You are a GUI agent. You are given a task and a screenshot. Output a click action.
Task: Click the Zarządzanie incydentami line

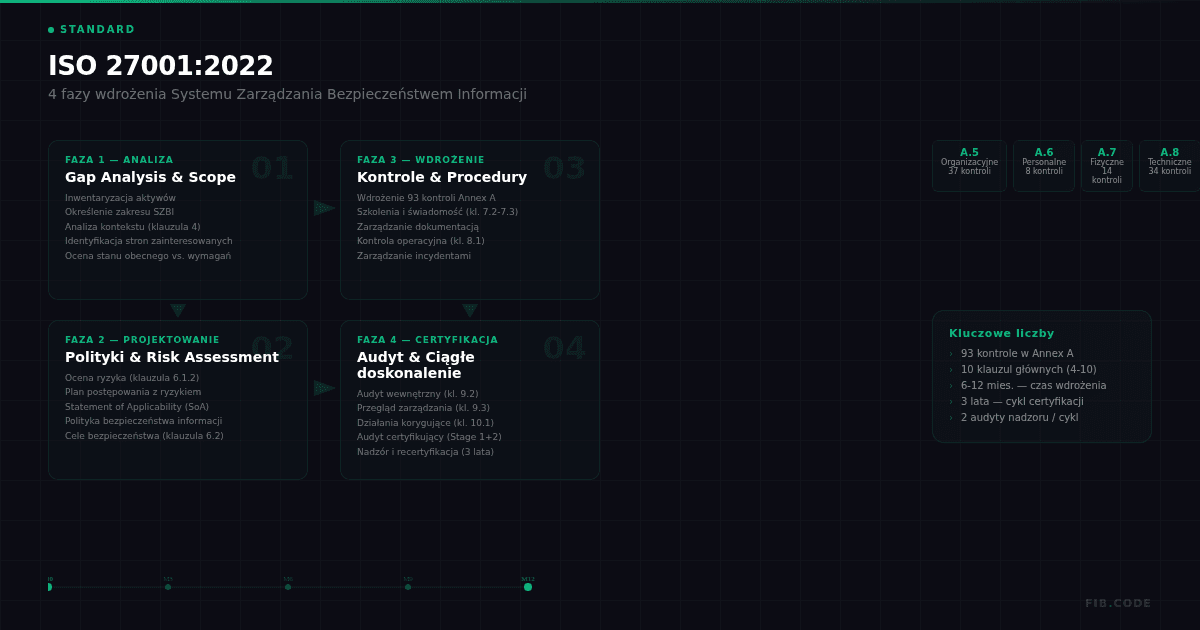[x=414, y=256]
